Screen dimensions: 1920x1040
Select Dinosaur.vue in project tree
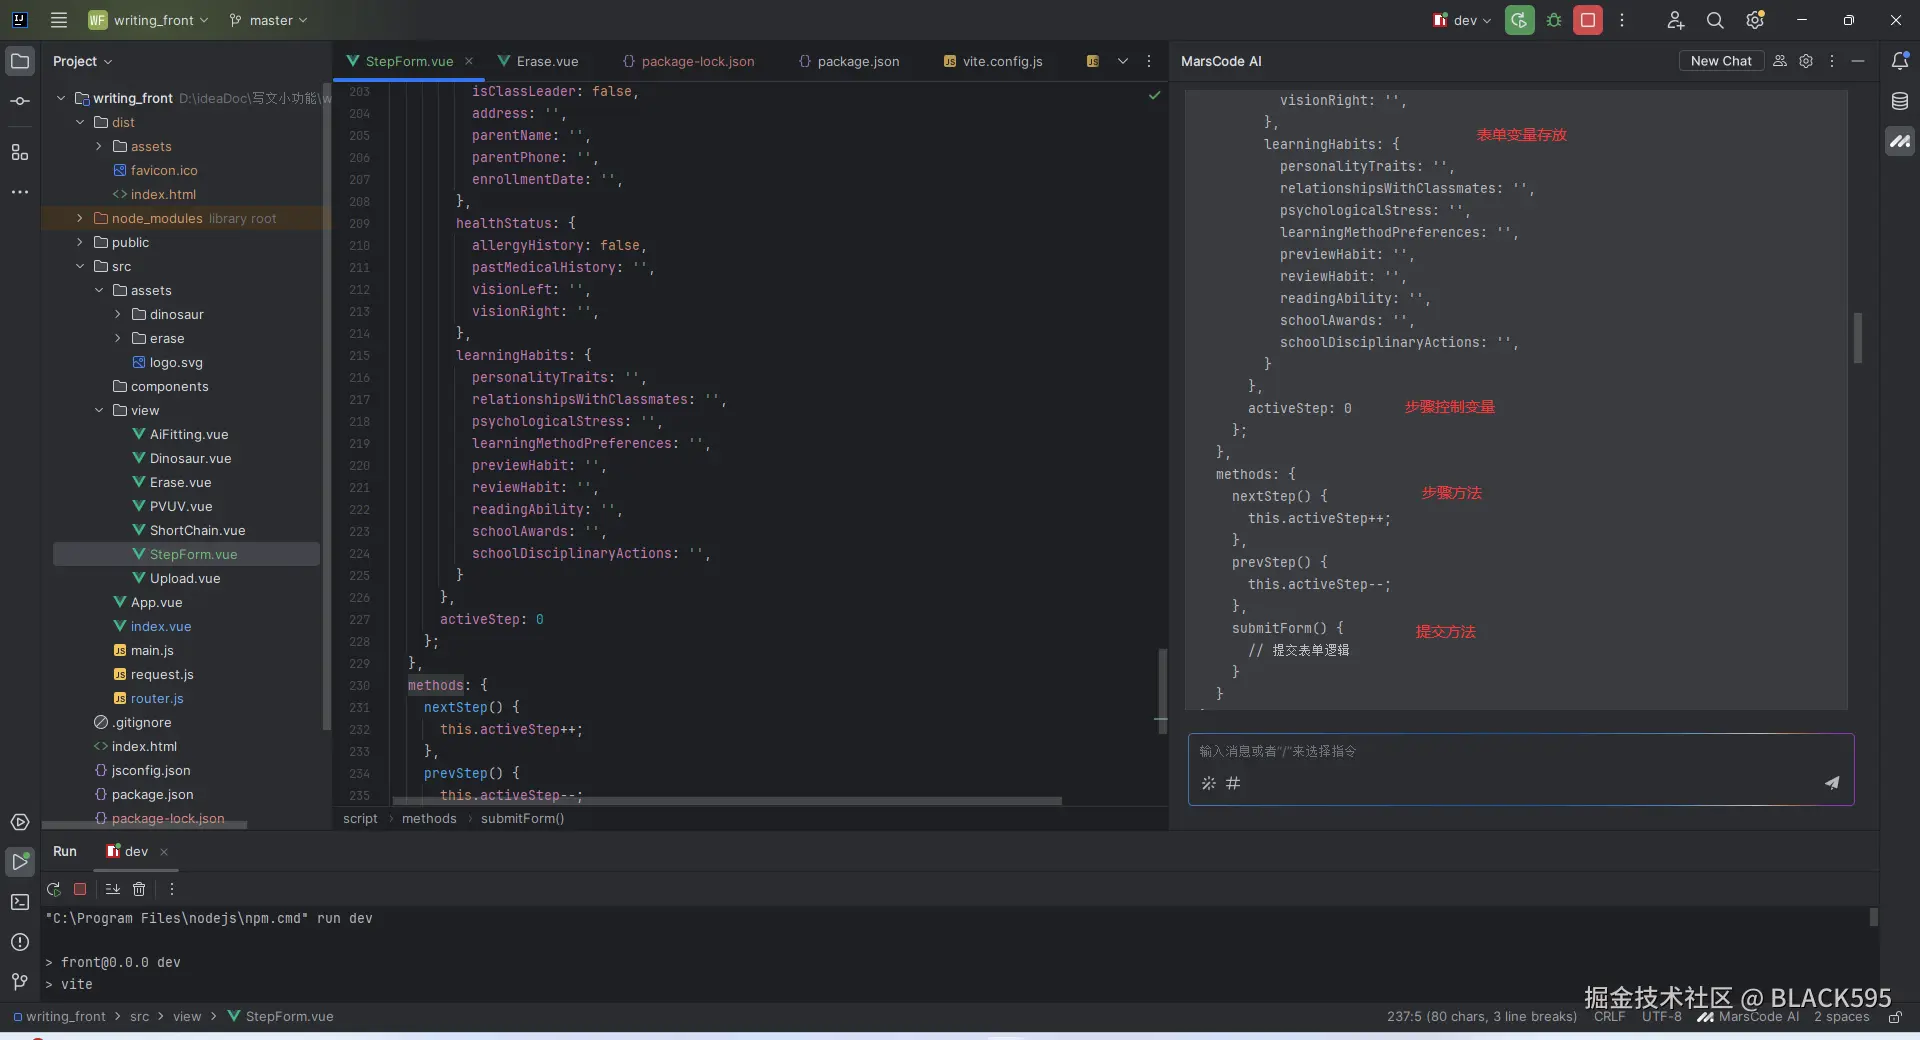(x=190, y=458)
